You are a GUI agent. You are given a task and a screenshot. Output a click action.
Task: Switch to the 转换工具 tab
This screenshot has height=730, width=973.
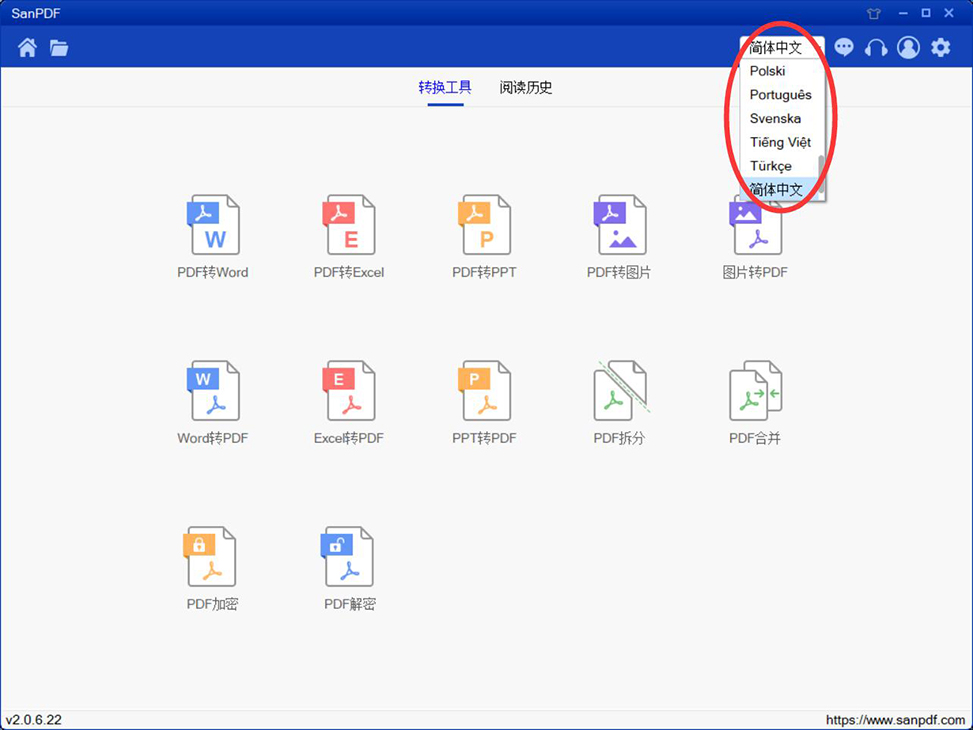point(445,88)
